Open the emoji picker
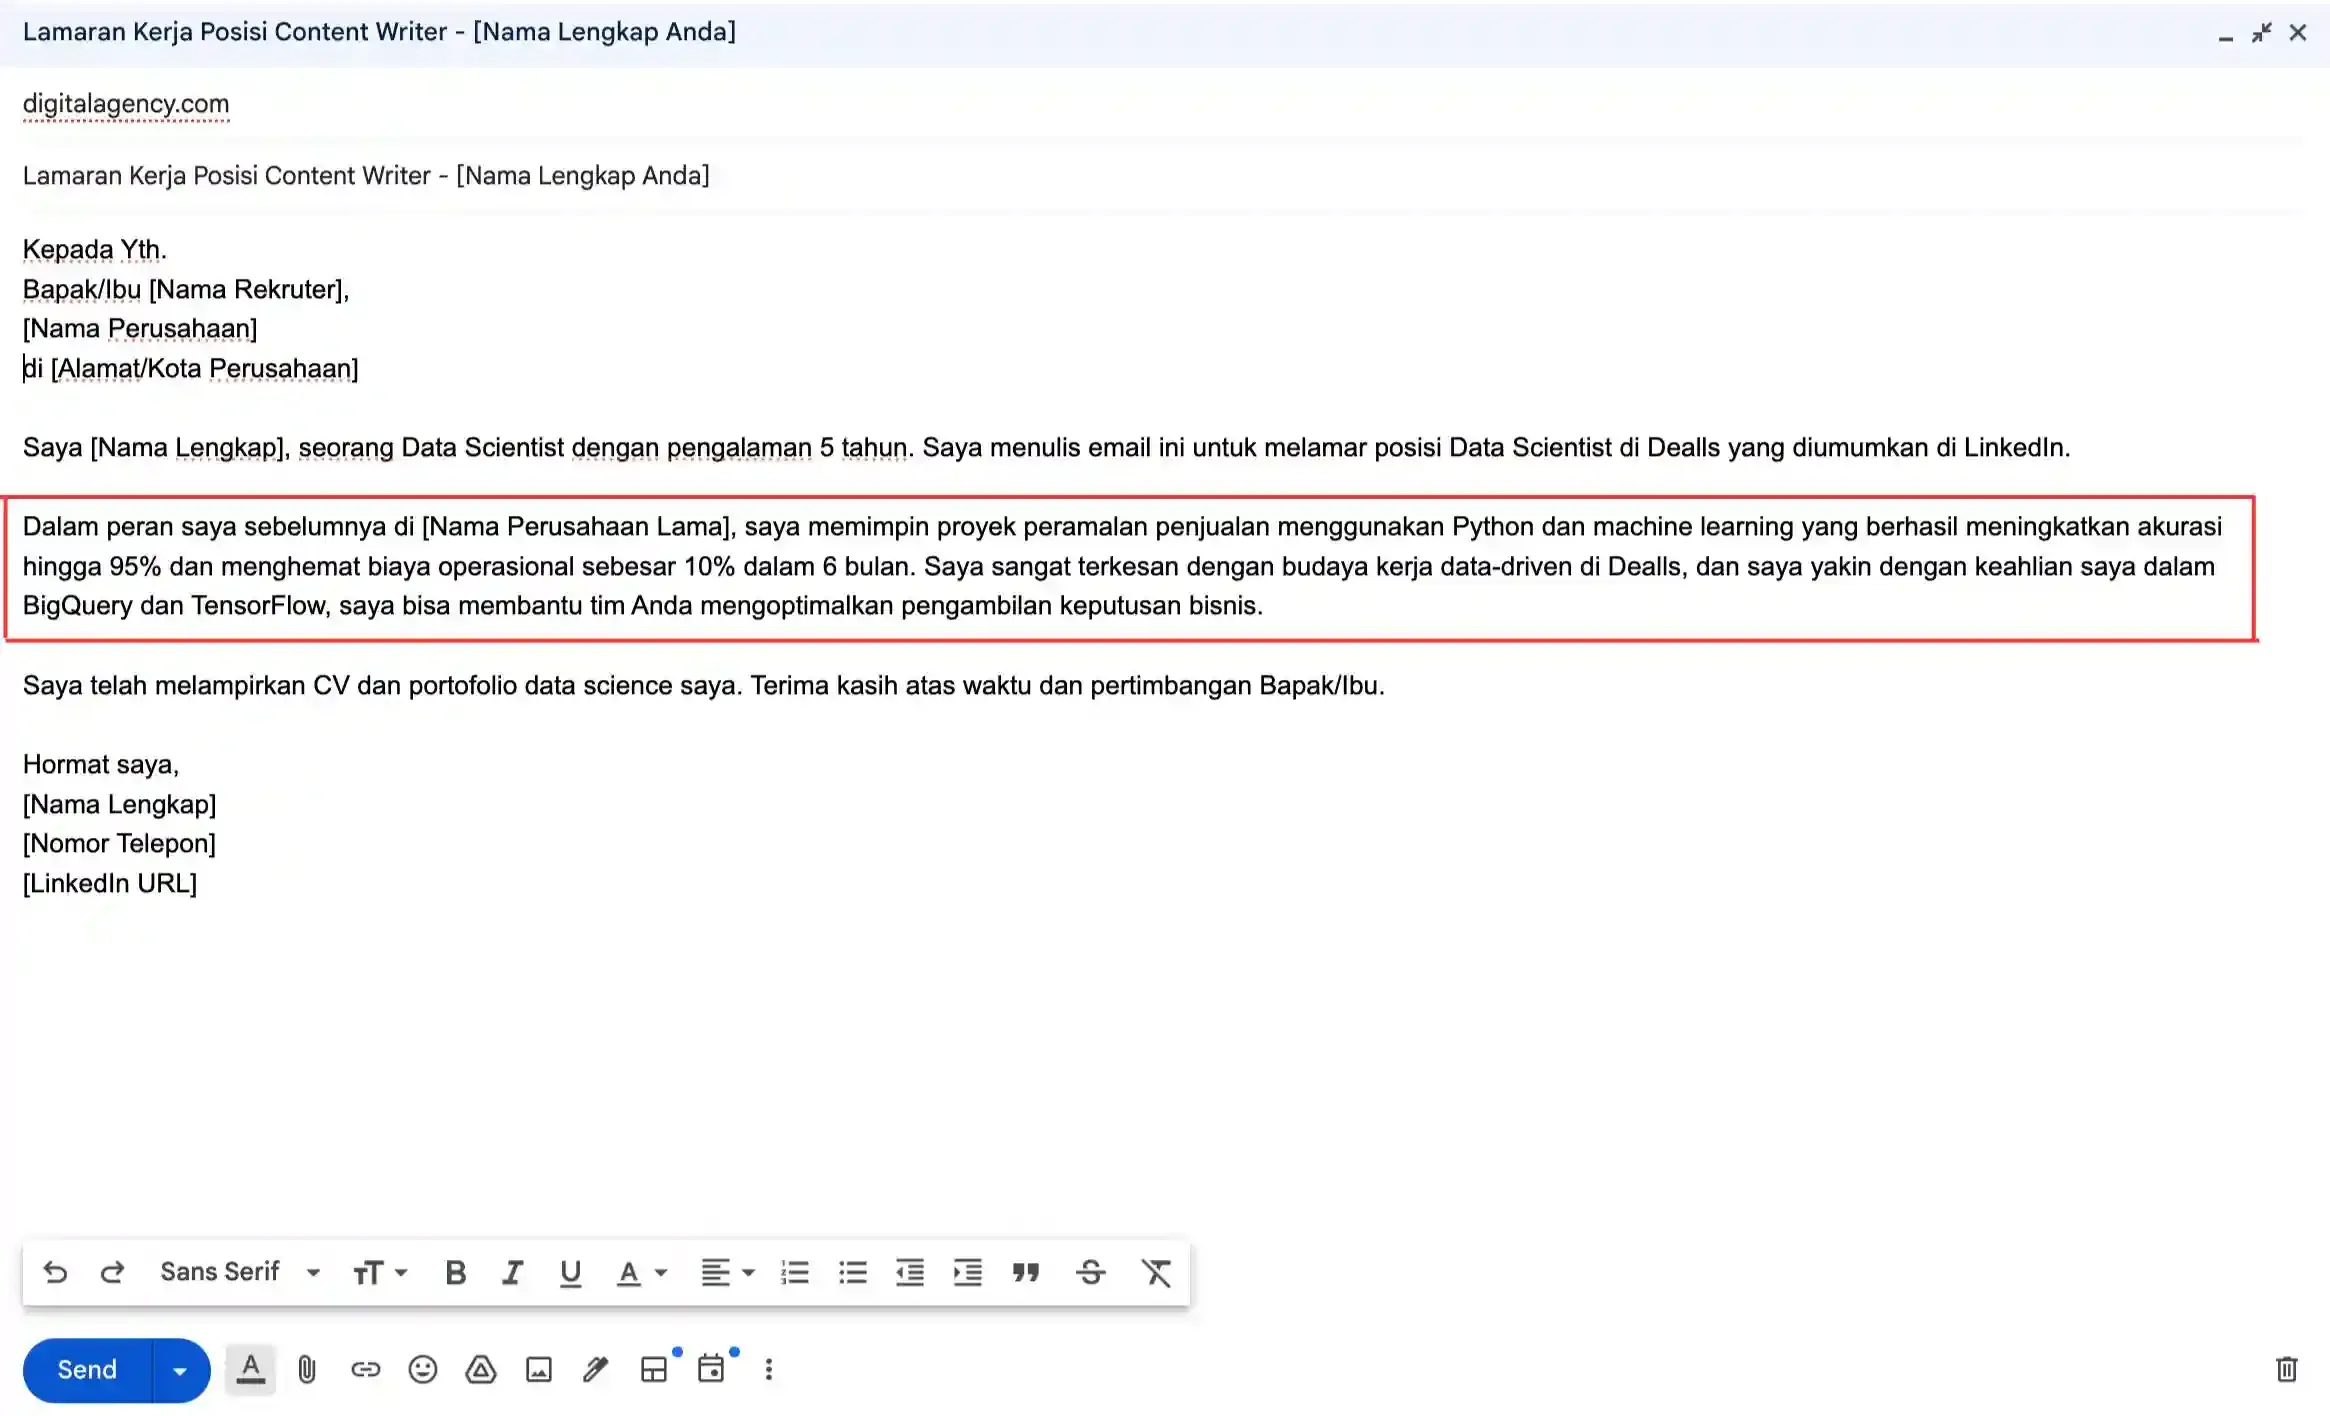This screenshot has width=2330, height=1416. pos(423,1369)
